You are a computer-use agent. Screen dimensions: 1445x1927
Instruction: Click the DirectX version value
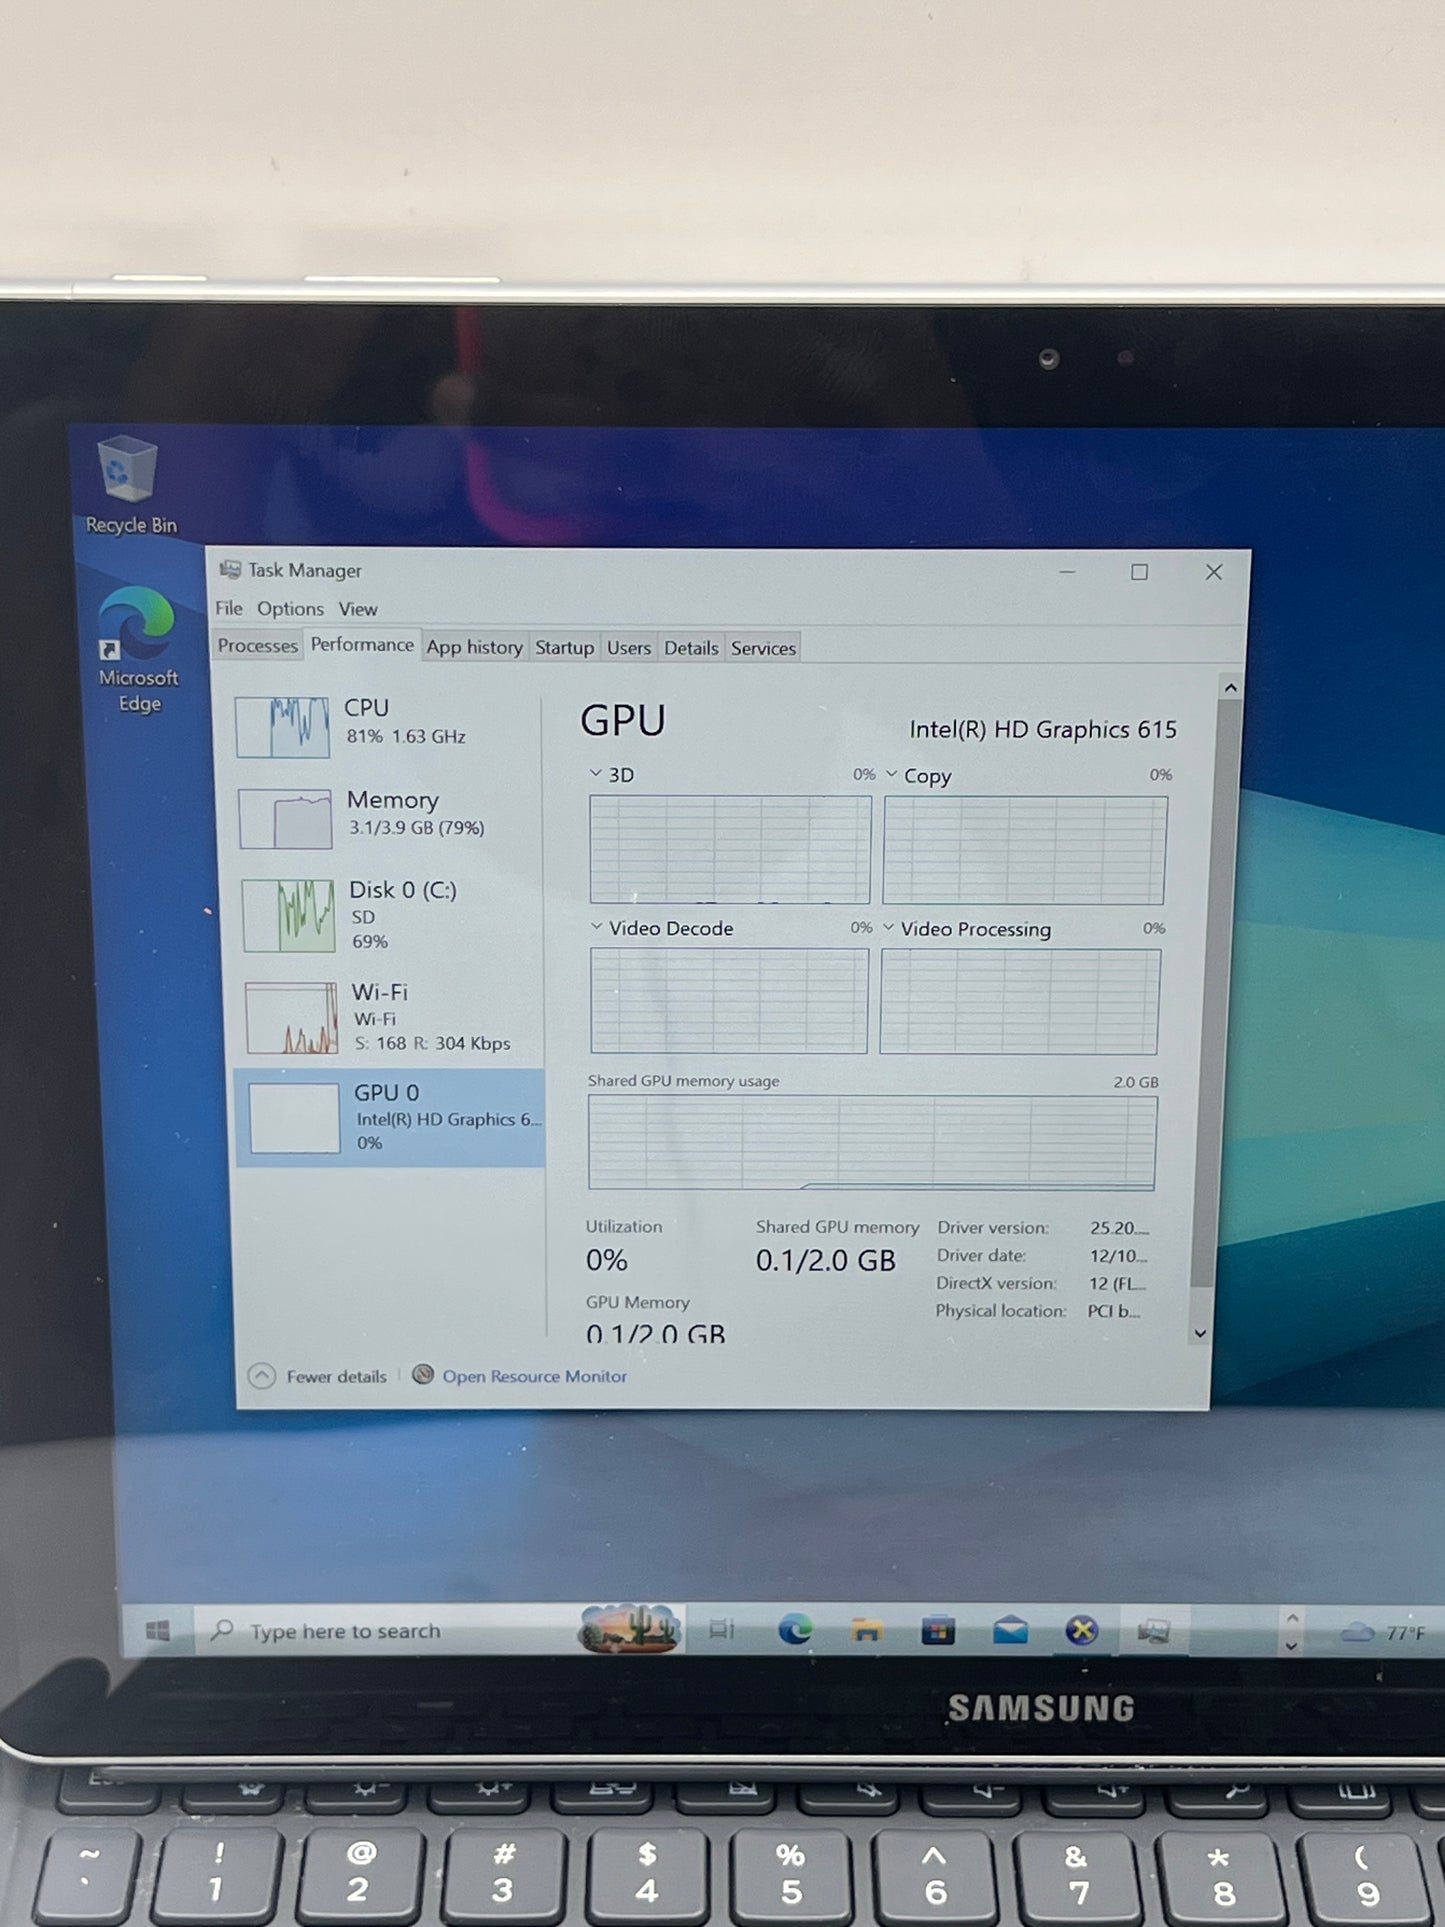coord(1116,1284)
